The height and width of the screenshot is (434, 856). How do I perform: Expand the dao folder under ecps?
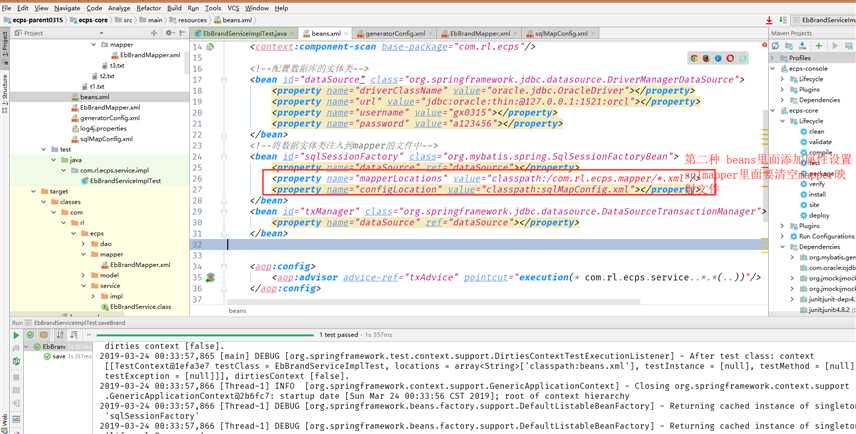(83, 244)
